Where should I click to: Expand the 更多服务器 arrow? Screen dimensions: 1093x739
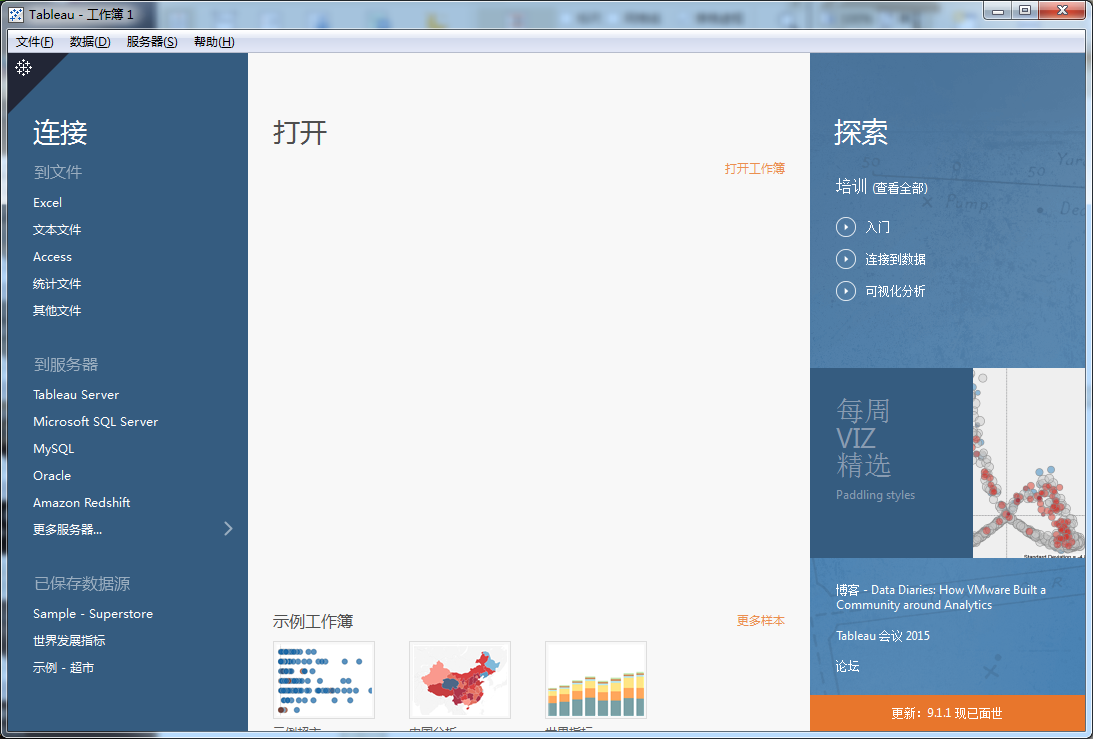coord(228,528)
